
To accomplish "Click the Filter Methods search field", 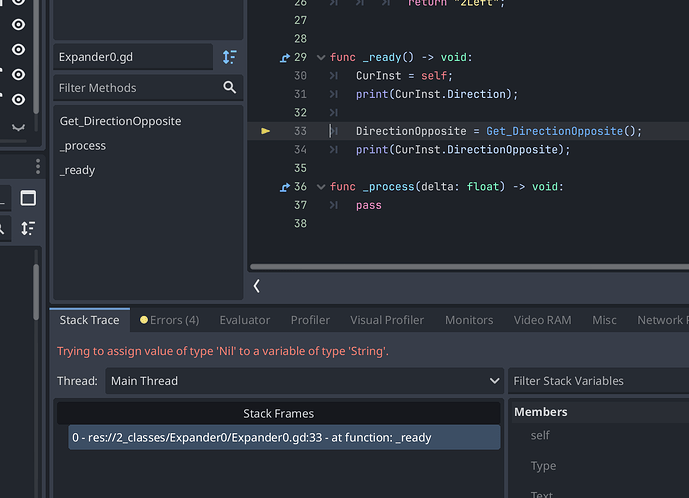I will (x=148, y=87).
